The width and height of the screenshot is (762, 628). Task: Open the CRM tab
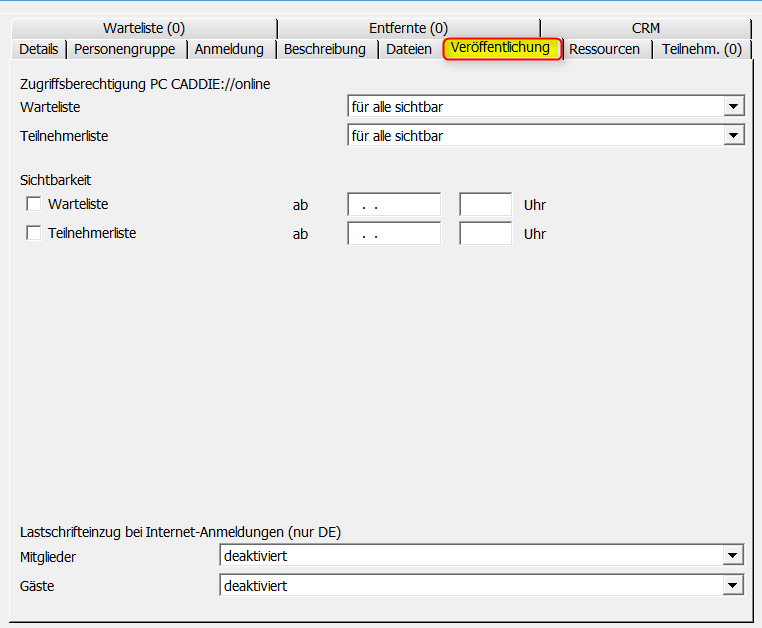coord(645,28)
